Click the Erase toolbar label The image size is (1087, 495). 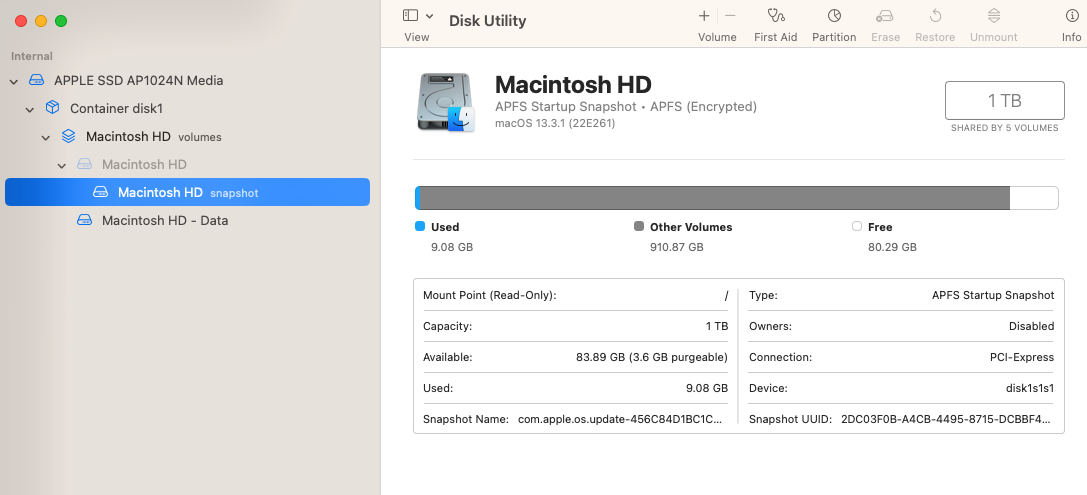click(885, 37)
